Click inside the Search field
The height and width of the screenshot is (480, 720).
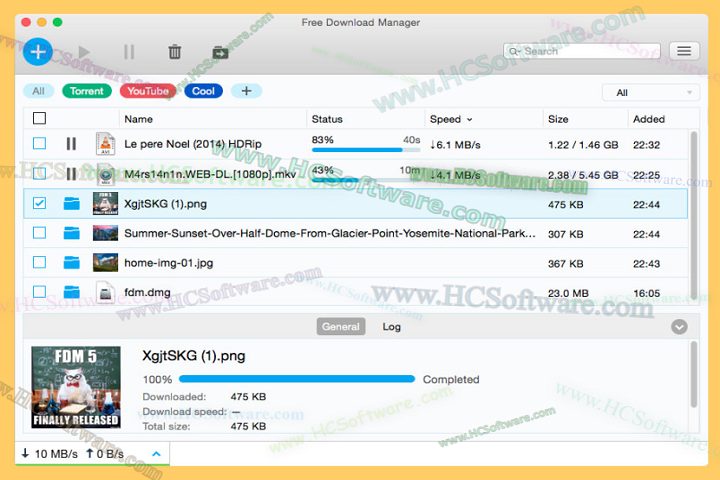(x=582, y=51)
